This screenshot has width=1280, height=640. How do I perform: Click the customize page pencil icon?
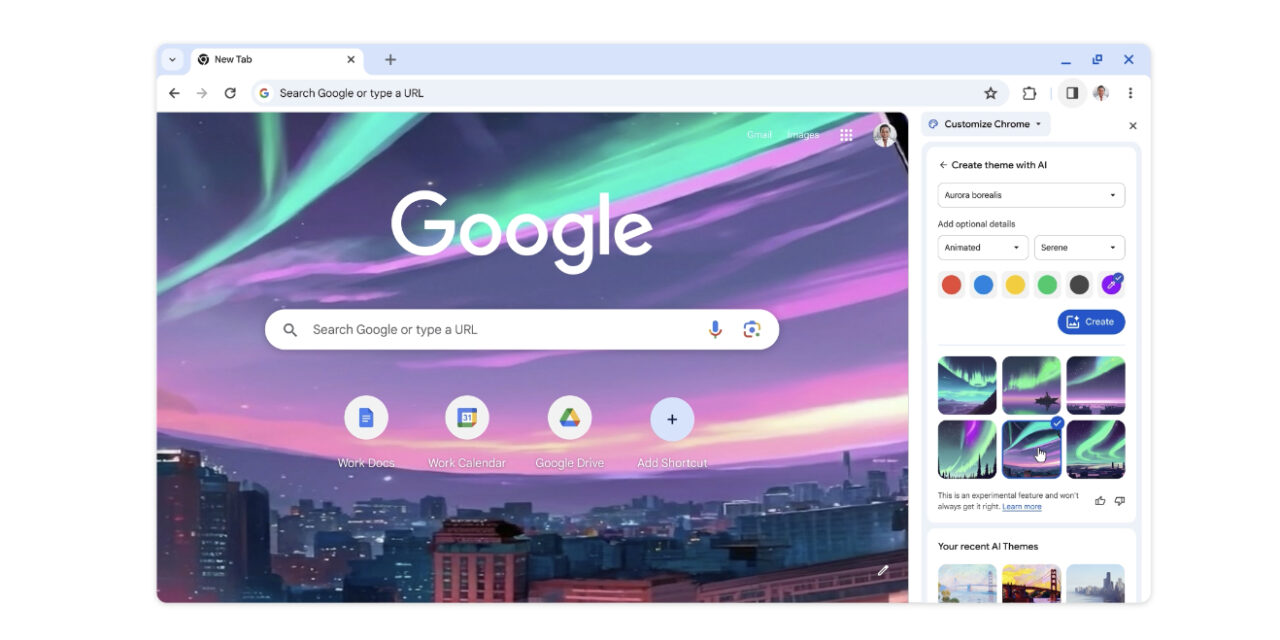pos(882,571)
